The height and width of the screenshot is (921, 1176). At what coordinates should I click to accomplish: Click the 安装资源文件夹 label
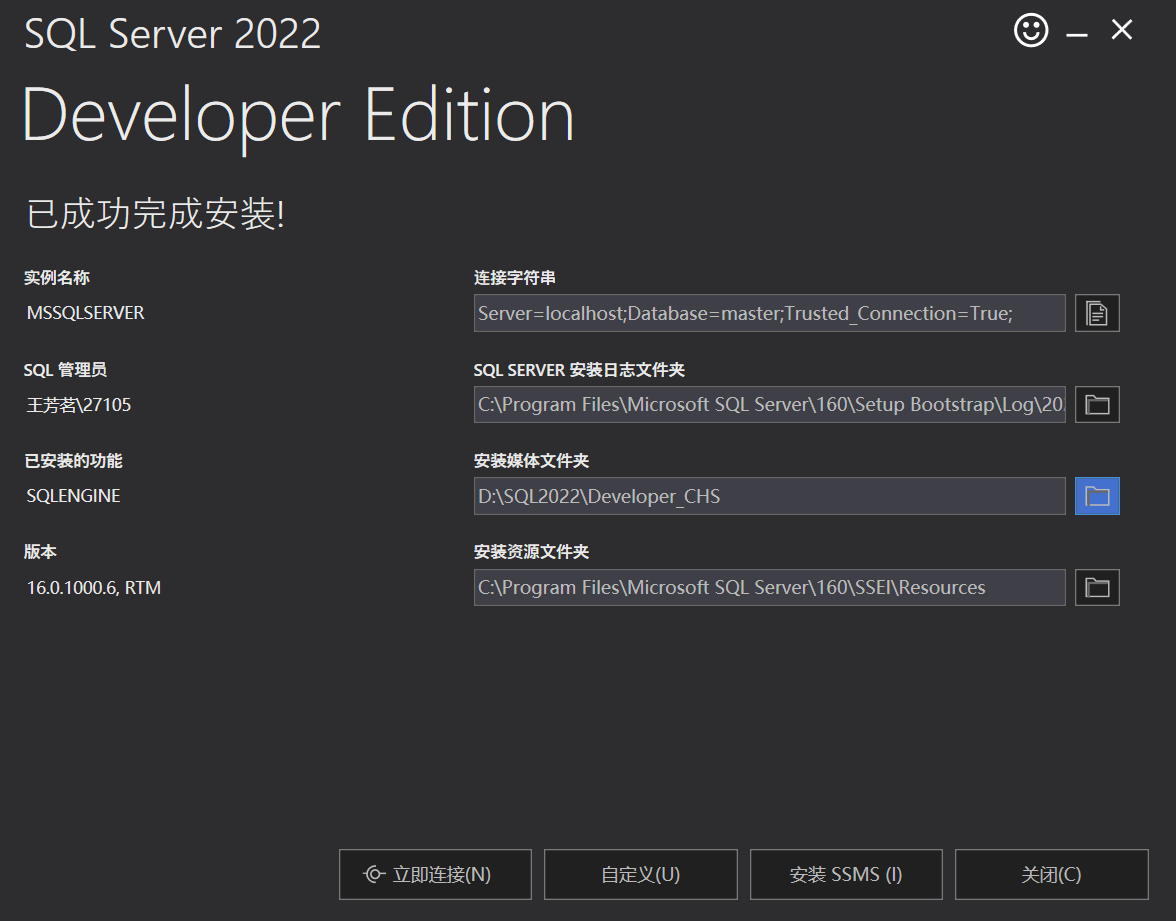531,551
